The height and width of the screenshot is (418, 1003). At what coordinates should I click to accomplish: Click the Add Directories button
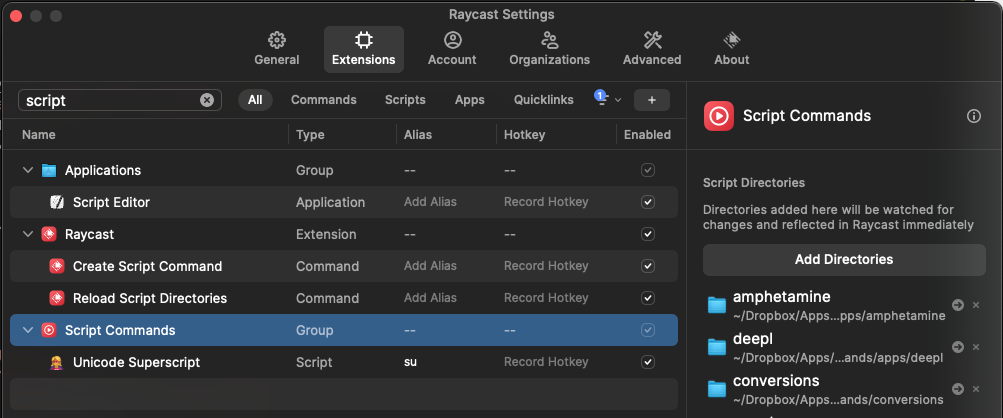(844, 259)
